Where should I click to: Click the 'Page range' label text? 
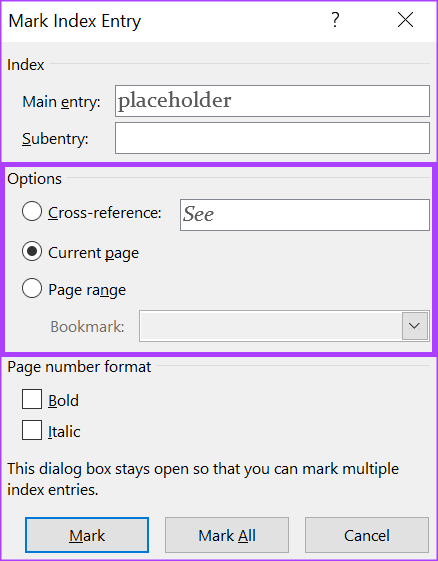[87, 290]
